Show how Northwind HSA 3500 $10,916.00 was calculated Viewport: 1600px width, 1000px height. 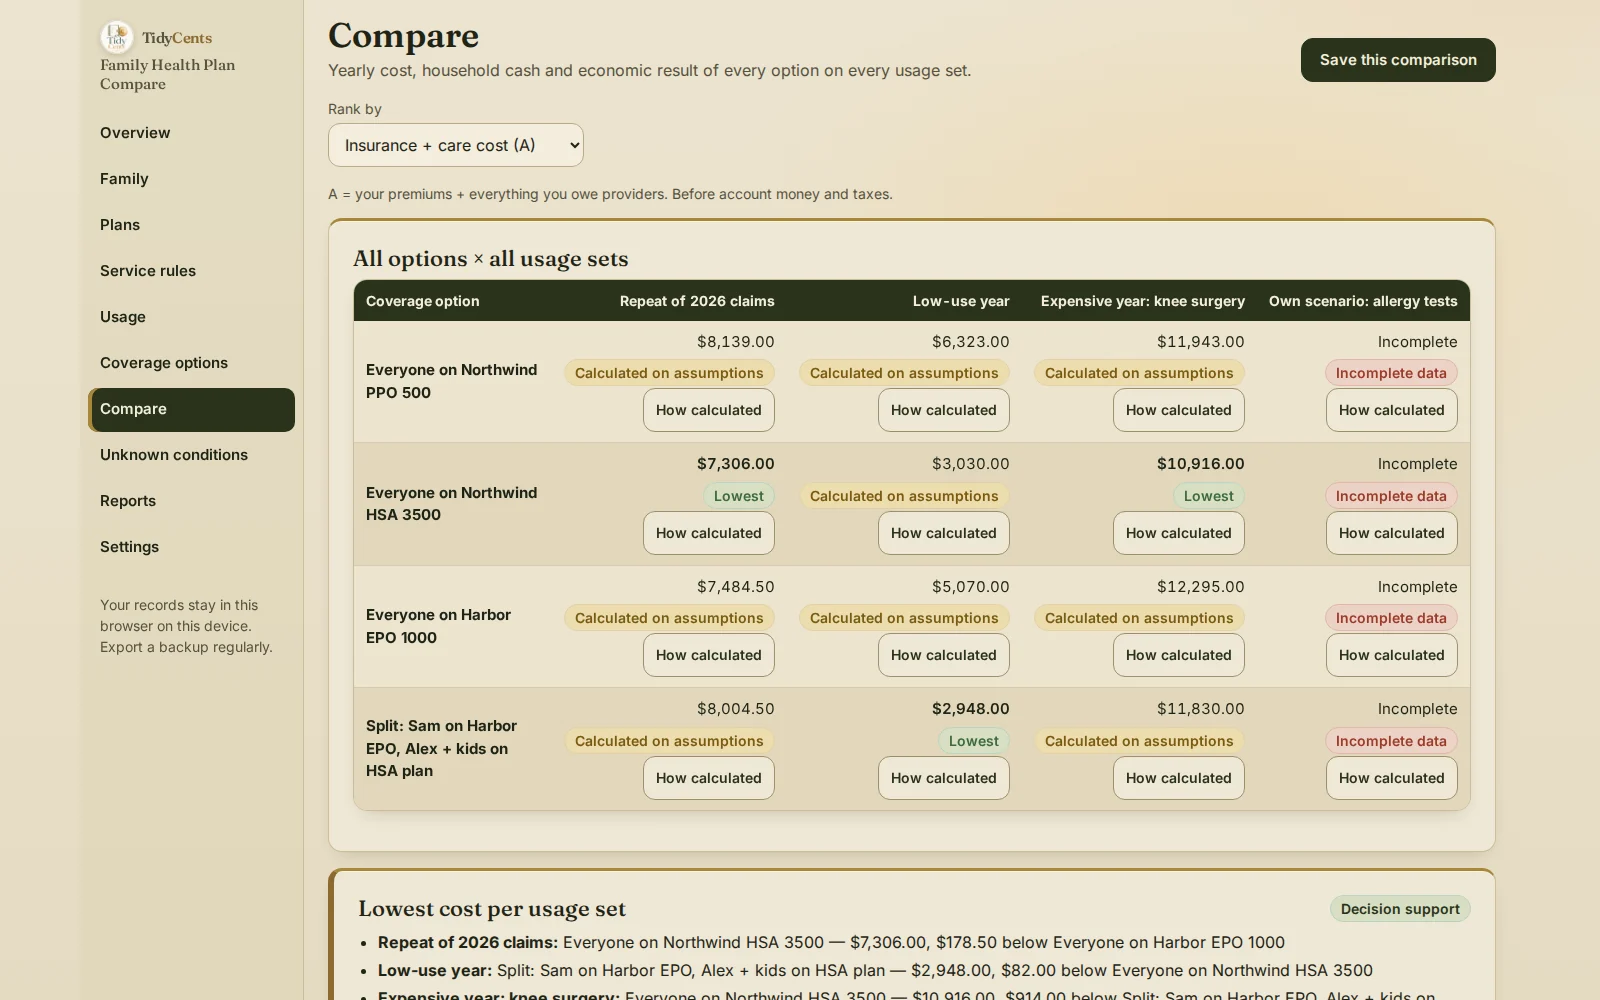[1179, 533]
